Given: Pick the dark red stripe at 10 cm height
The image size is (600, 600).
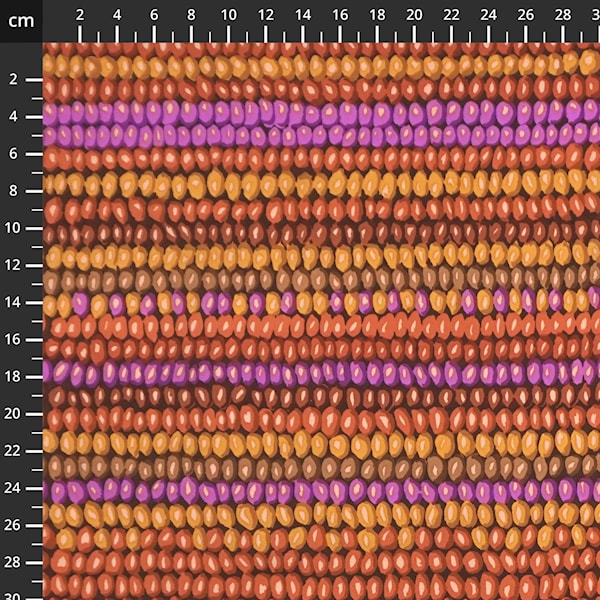Looking at the screenshot, I should click(x=300, y=232).
